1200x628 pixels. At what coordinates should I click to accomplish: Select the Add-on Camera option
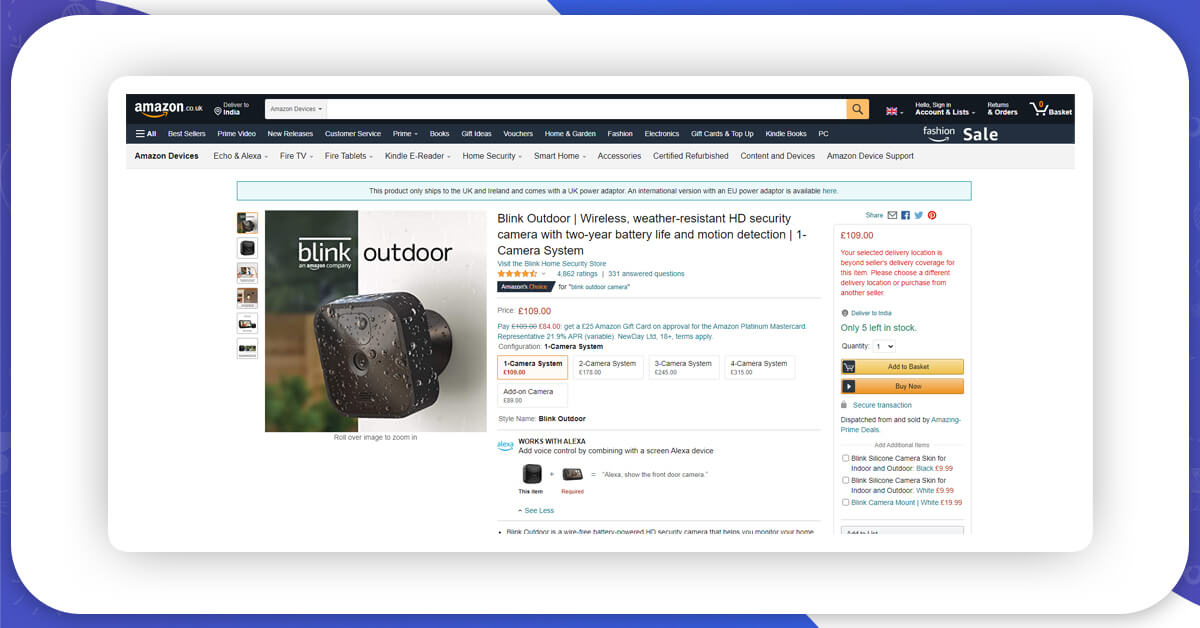tap(532, 395)
